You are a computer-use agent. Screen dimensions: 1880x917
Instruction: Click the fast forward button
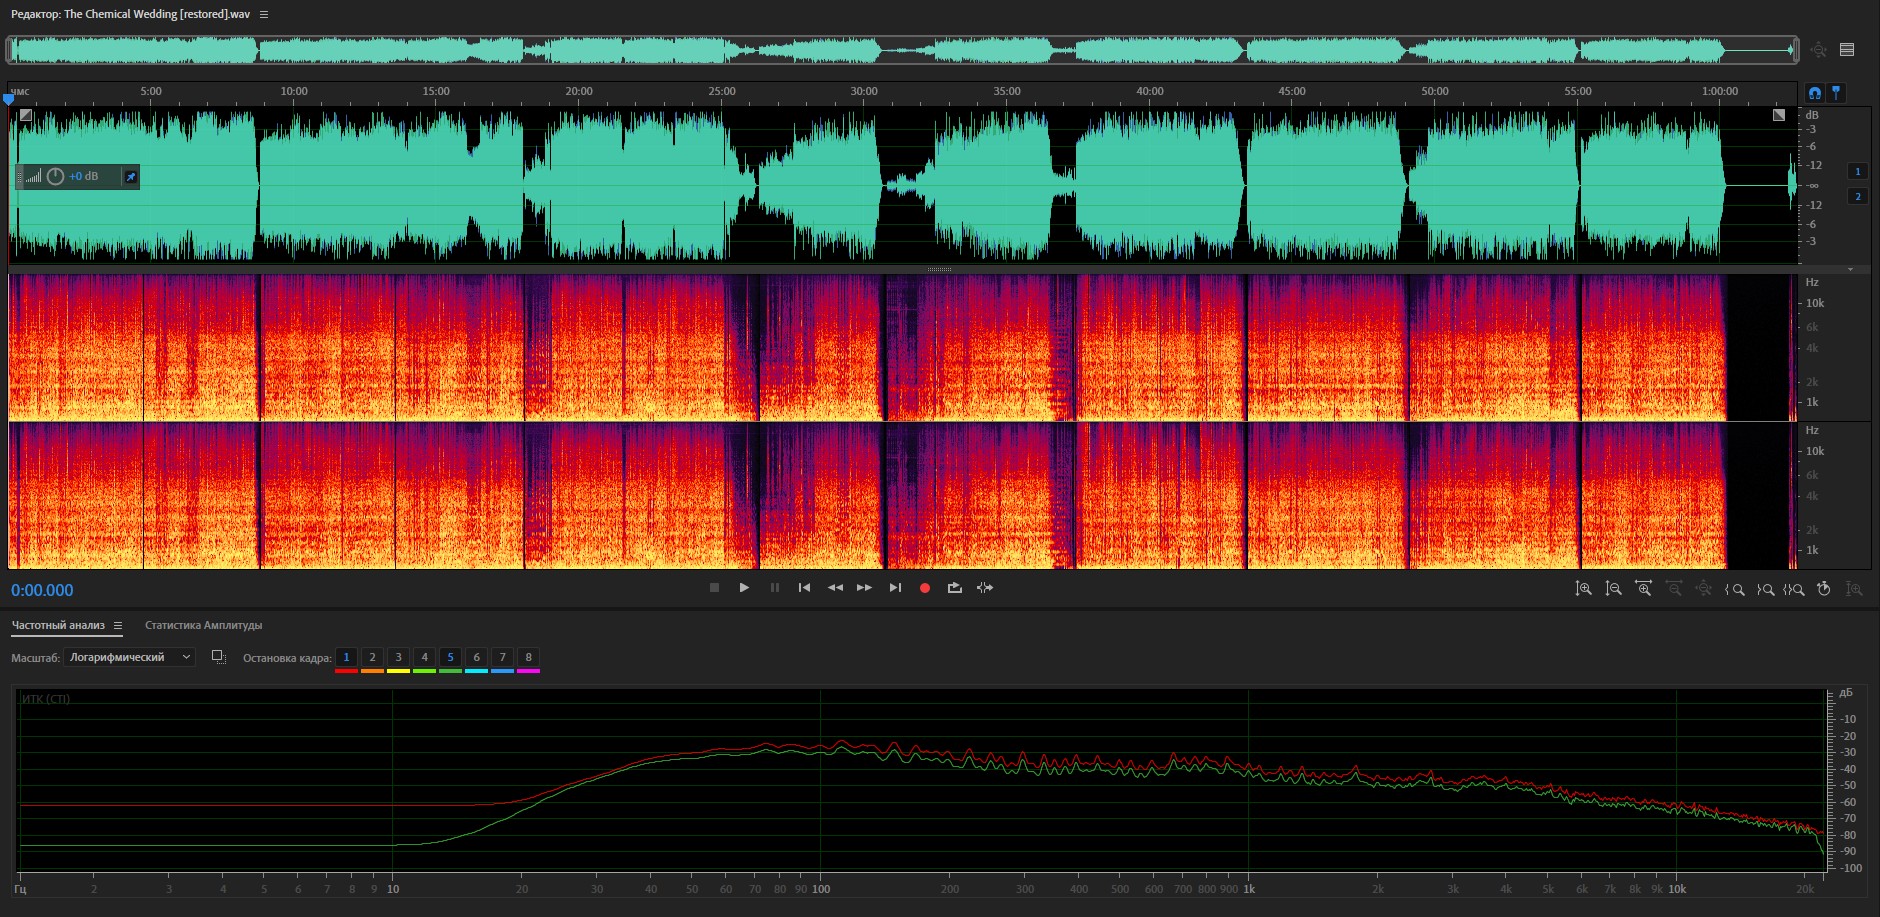click(x=864, y=588)
